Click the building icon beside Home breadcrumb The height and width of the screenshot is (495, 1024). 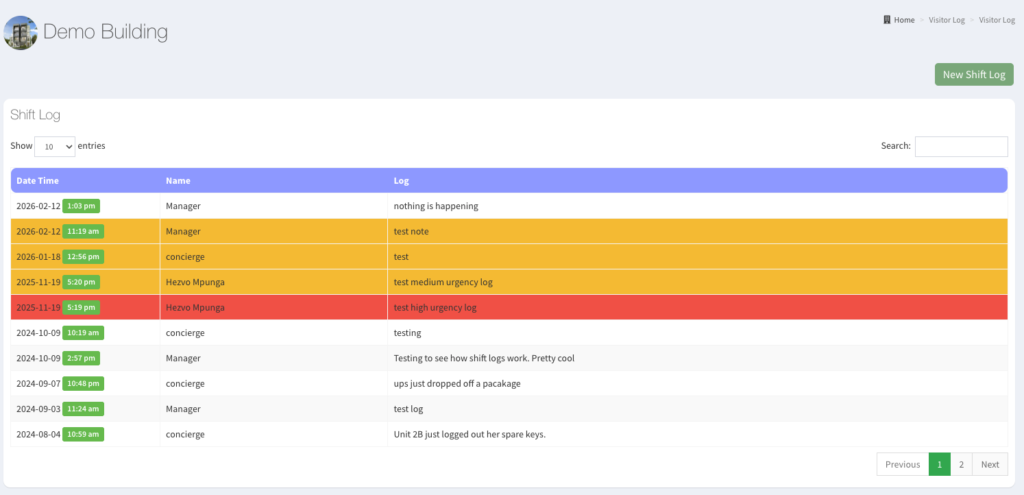point(887,20)
